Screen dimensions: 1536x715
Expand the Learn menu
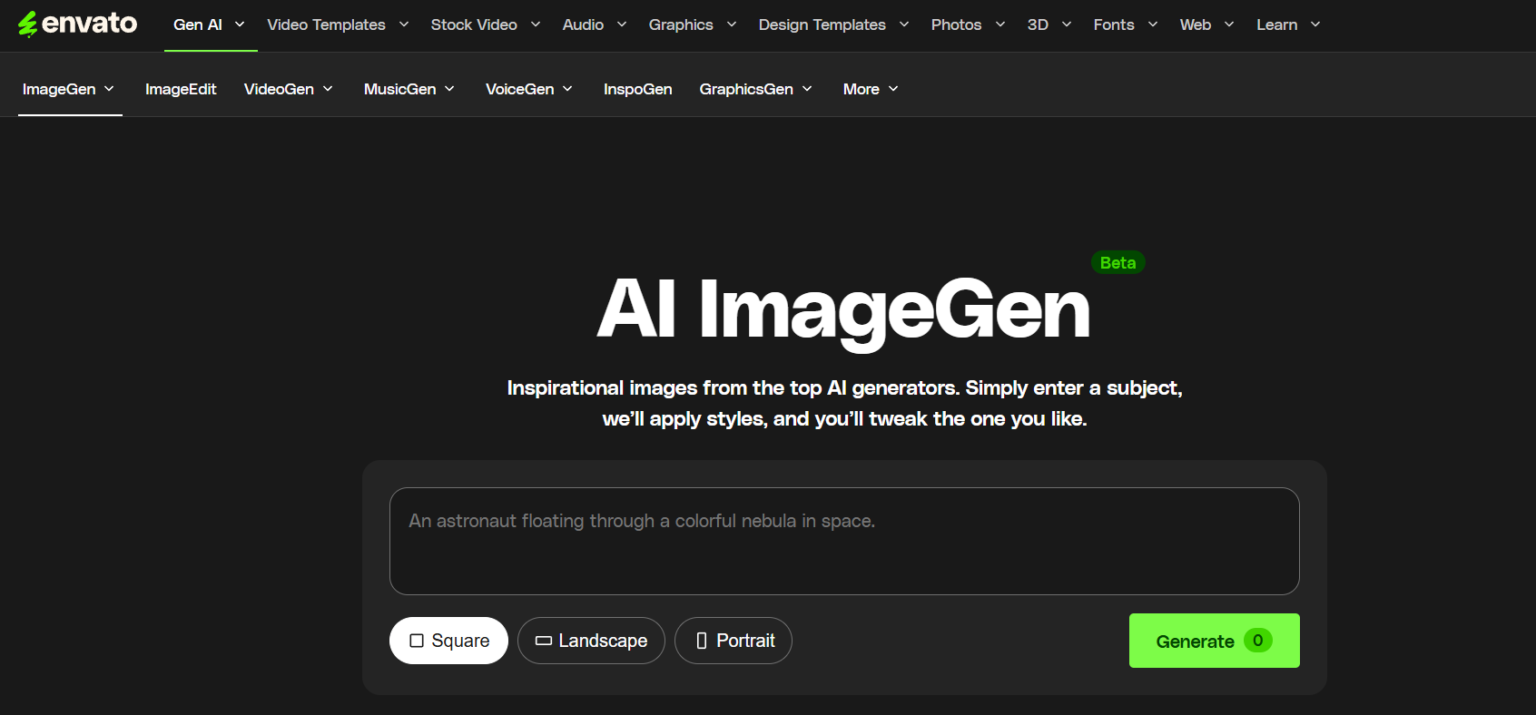1288,25
